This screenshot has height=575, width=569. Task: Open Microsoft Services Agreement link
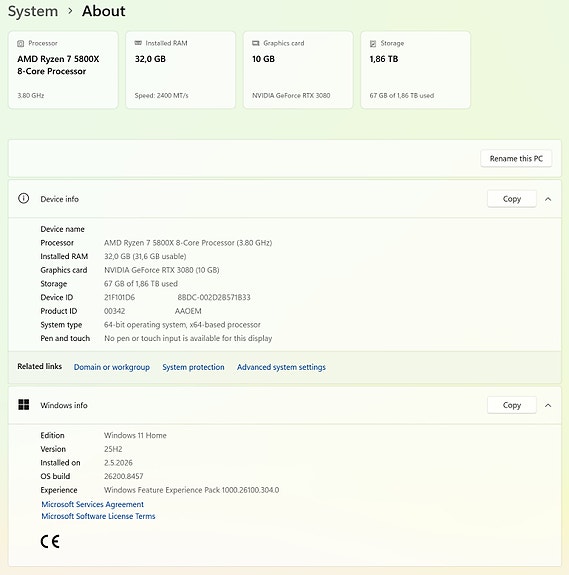pyautogui.click(x=92, y=504)
